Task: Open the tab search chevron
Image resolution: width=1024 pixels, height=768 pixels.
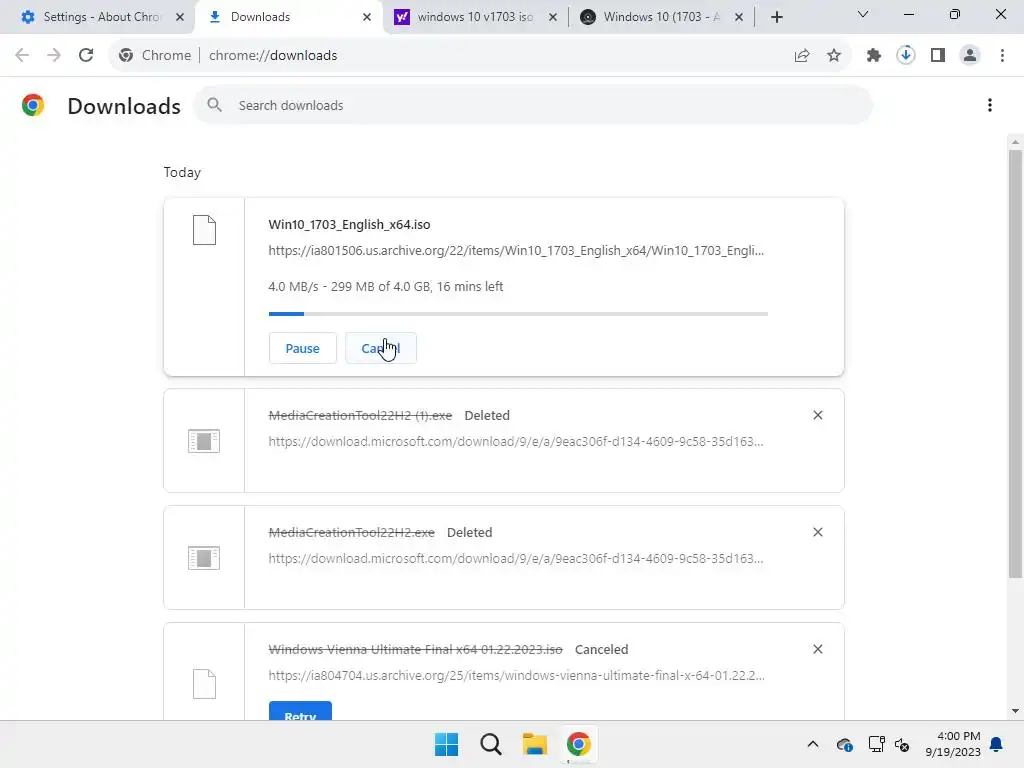Action: pos(863,14)
